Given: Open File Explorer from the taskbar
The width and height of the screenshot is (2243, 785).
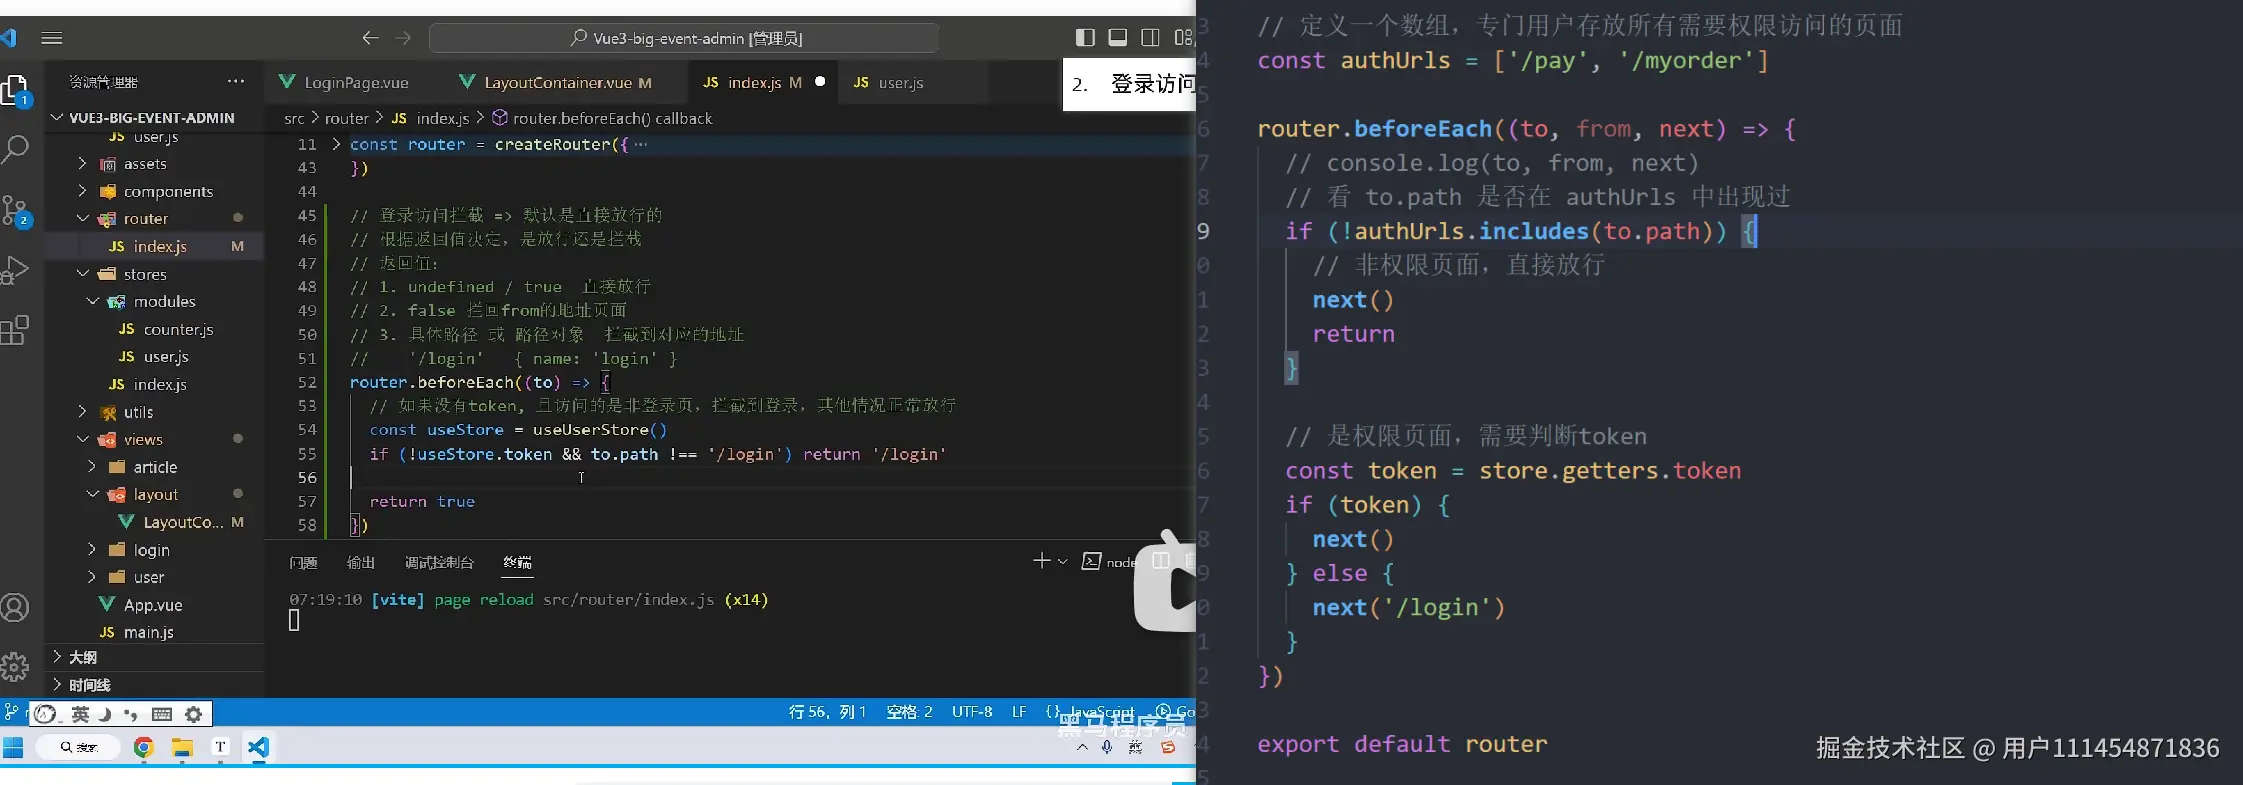Looking at the screenshot, I should (182, 747).
